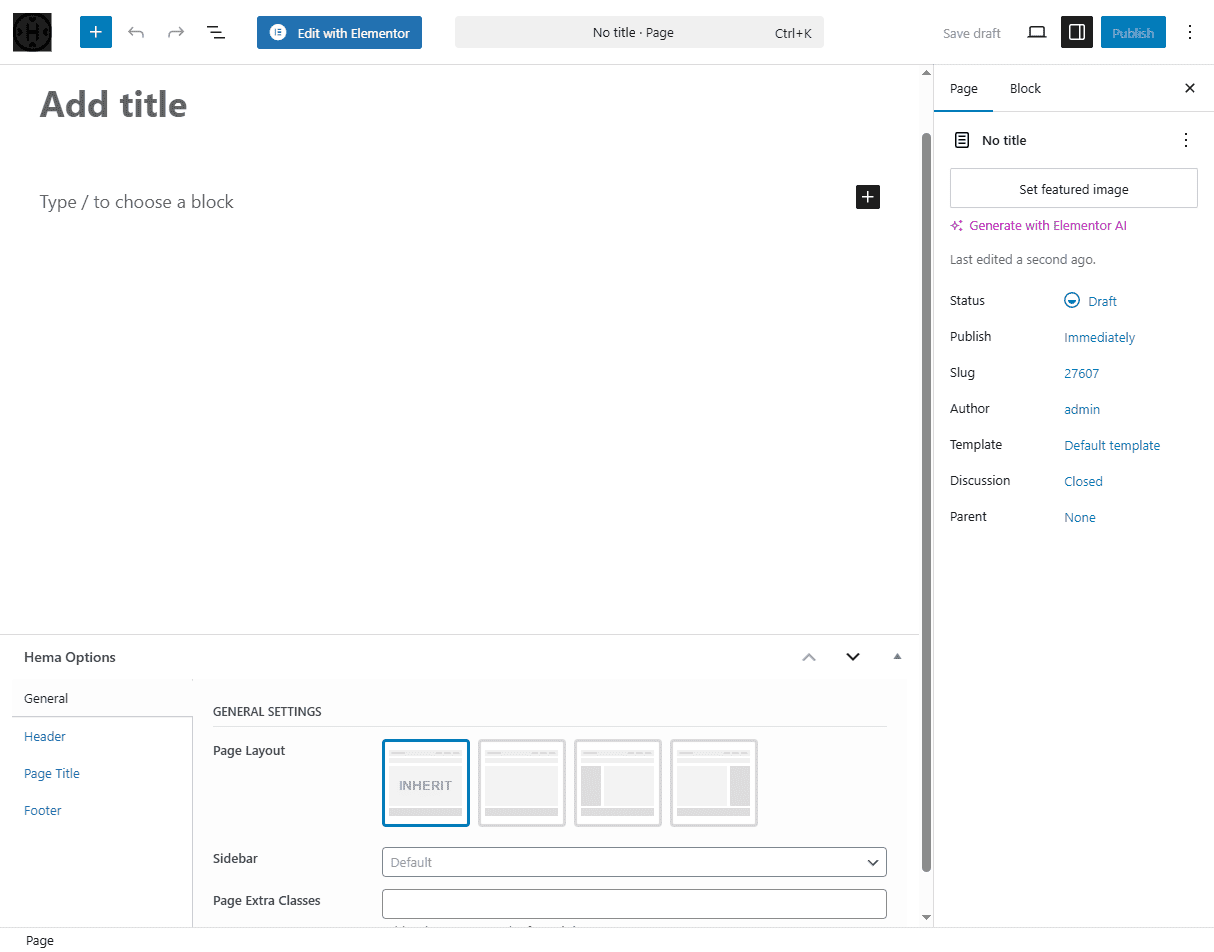Open the actions menu beside No title
1214x952 pixels.
tap(1186, 140)
